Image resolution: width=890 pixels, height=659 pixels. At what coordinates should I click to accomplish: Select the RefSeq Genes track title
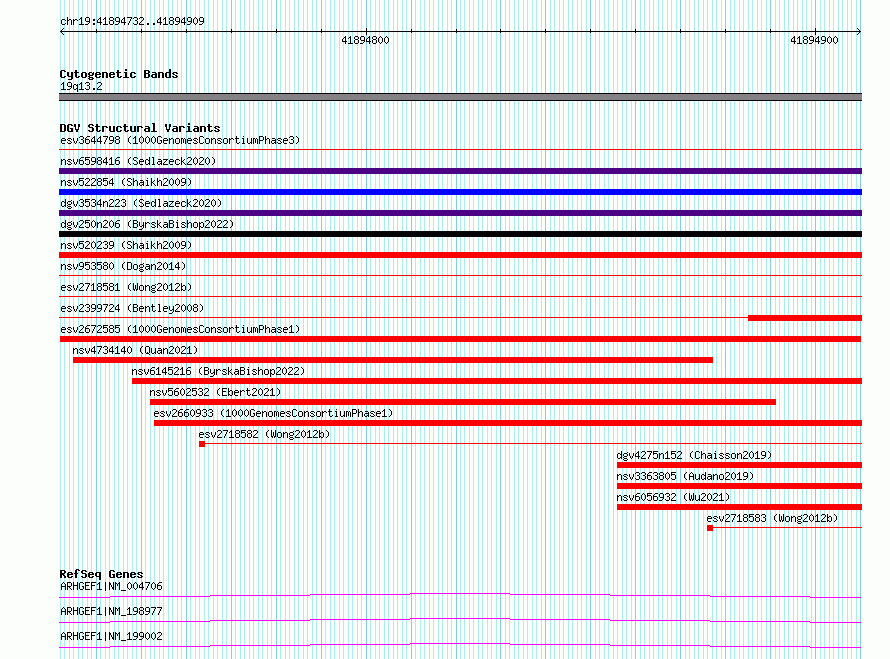click(x=101, y=574)
